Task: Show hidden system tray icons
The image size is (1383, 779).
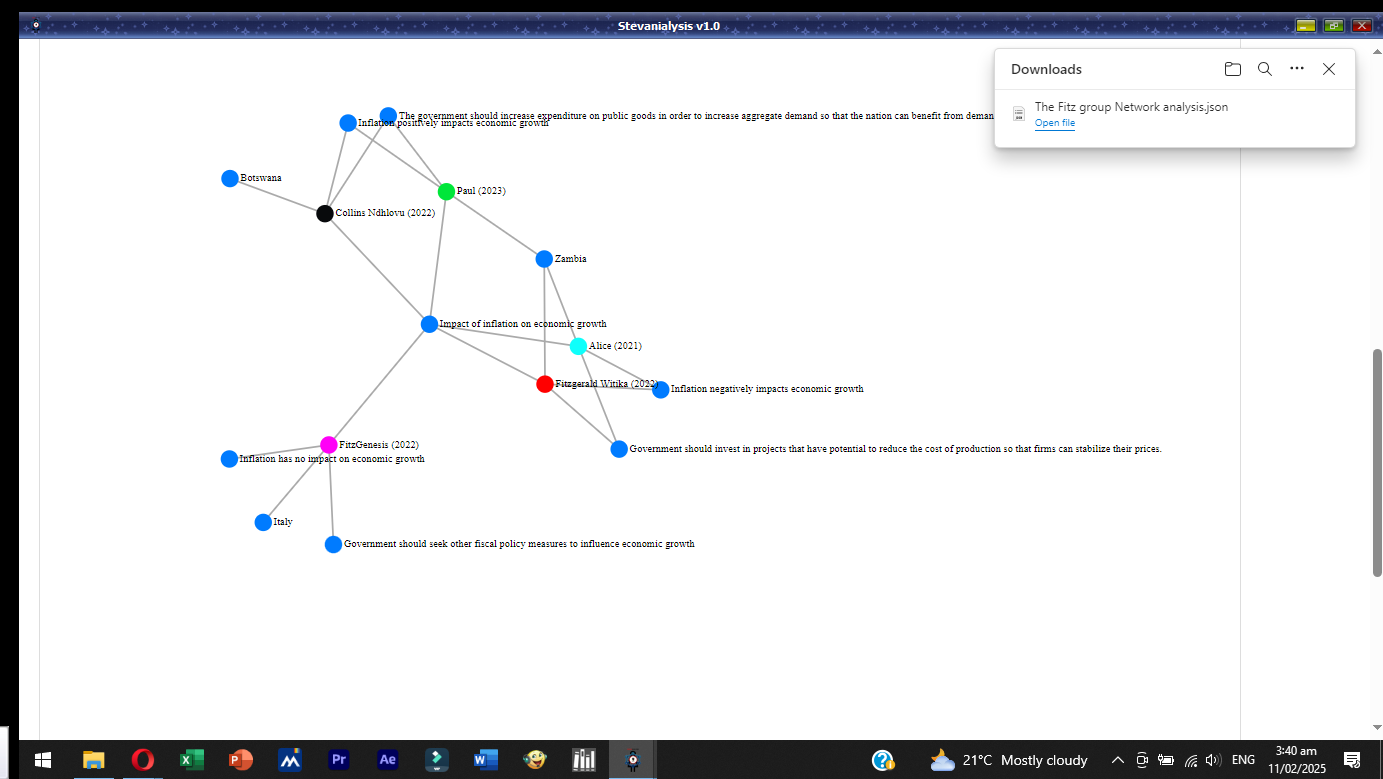Action: point(1118,760)
